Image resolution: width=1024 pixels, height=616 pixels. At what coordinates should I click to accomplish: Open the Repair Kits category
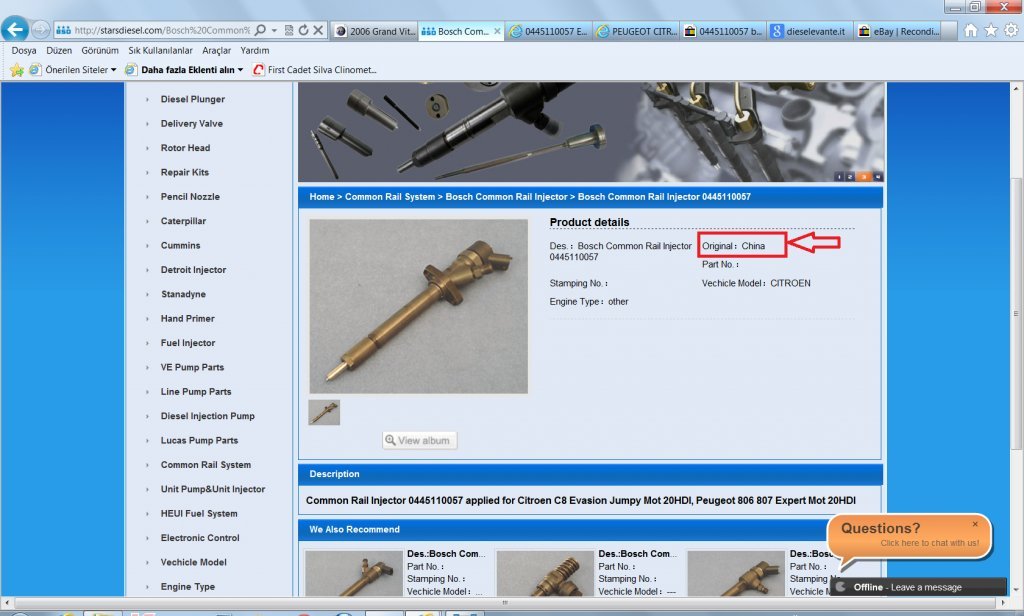tap(185, 172)
